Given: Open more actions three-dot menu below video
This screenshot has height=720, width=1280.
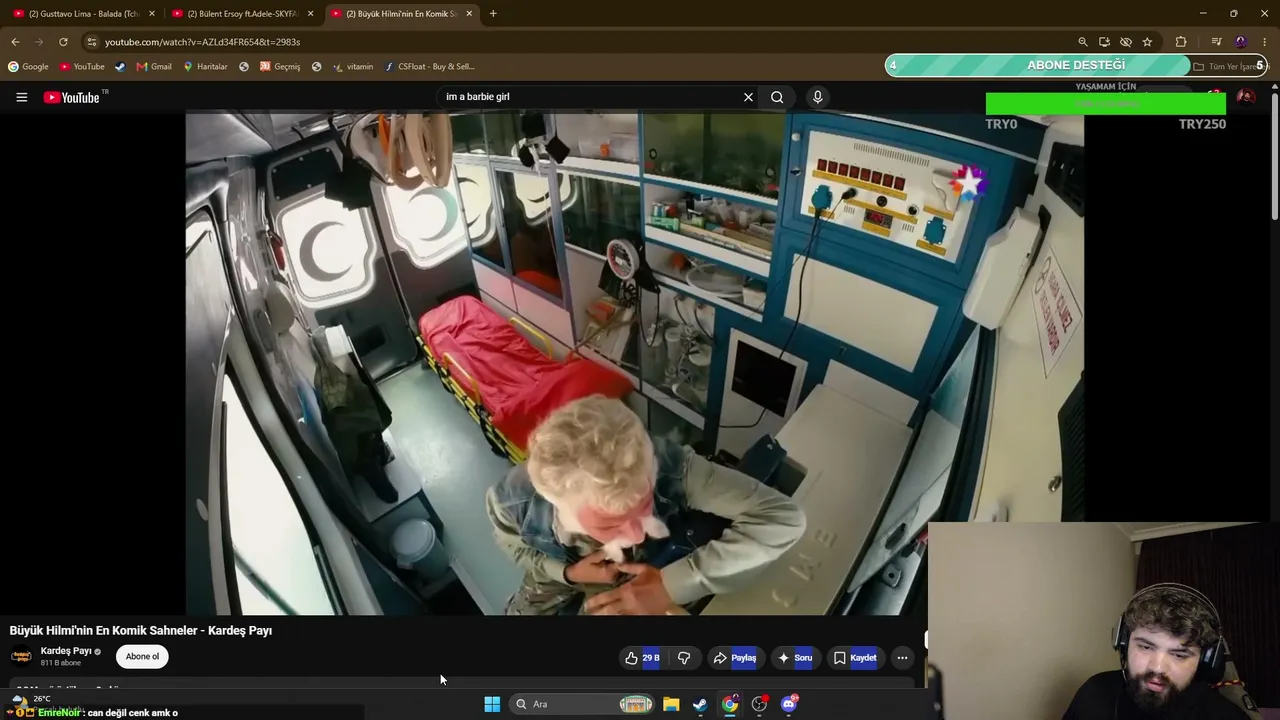Looking at the screenshot, I should coord(902,658).
